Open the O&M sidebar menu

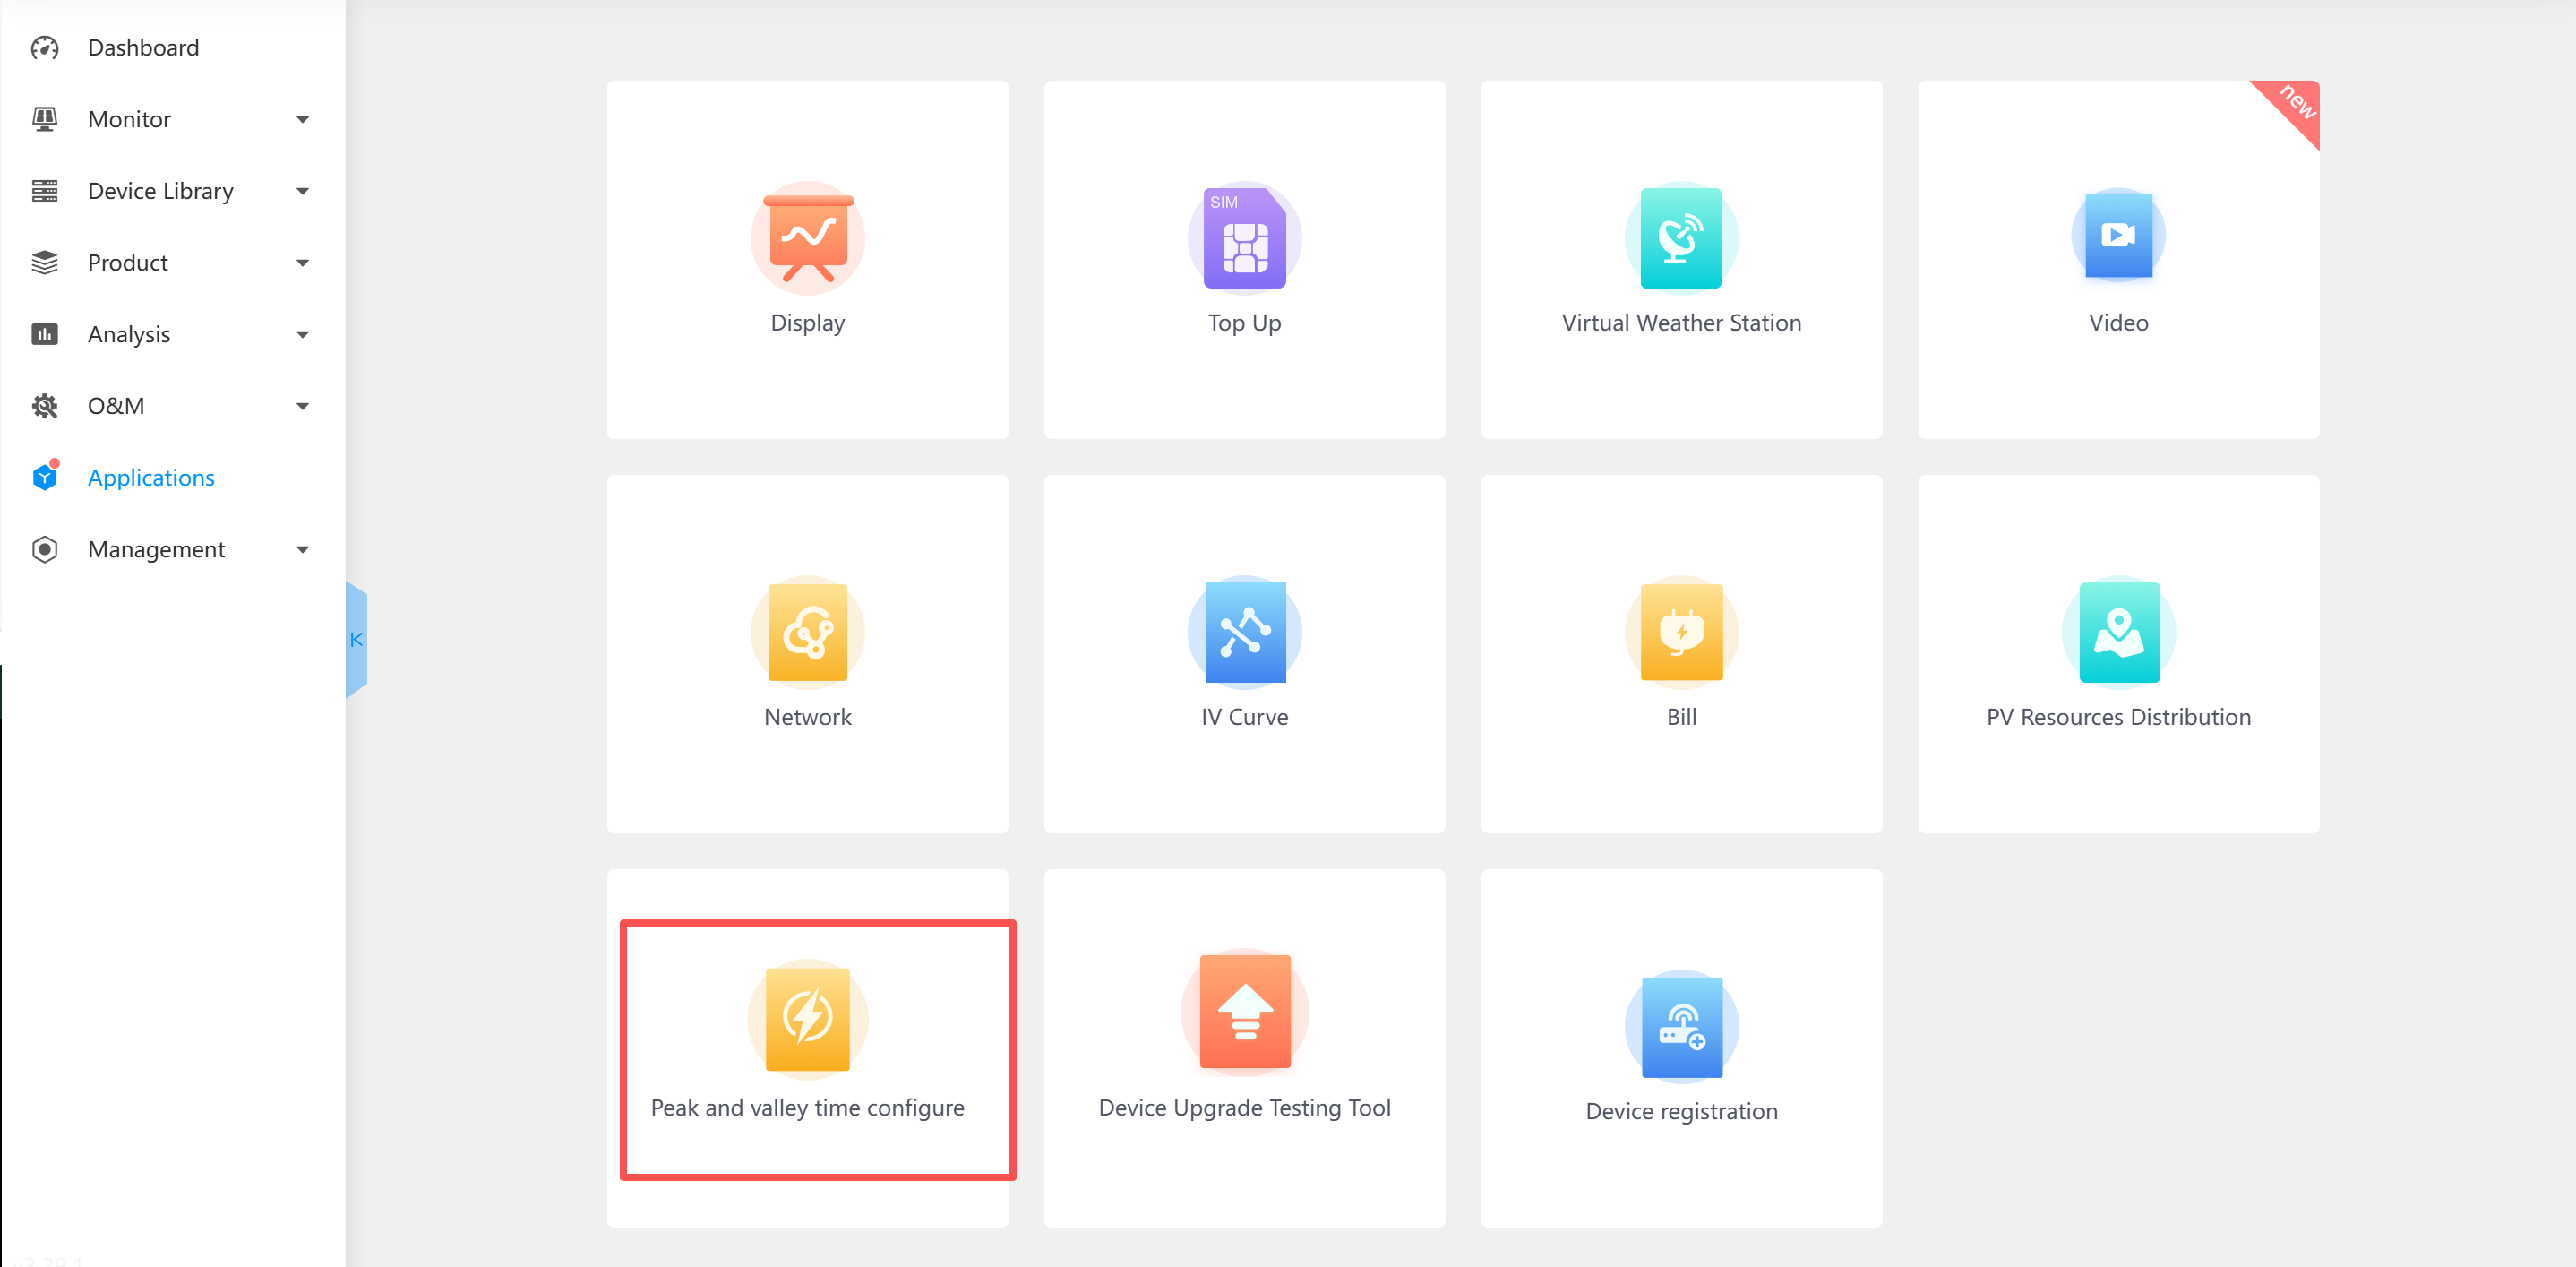click(x=116, y=406)
